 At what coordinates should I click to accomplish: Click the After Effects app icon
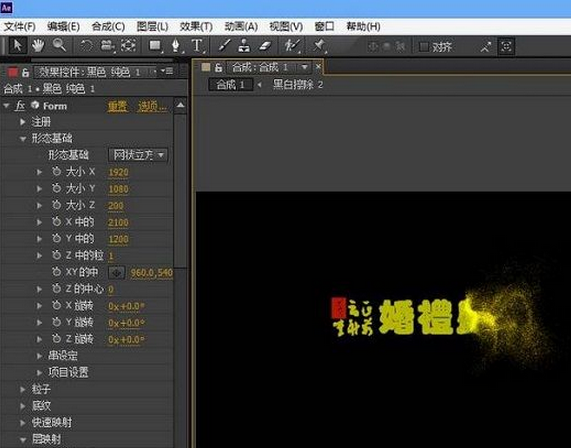6,8
